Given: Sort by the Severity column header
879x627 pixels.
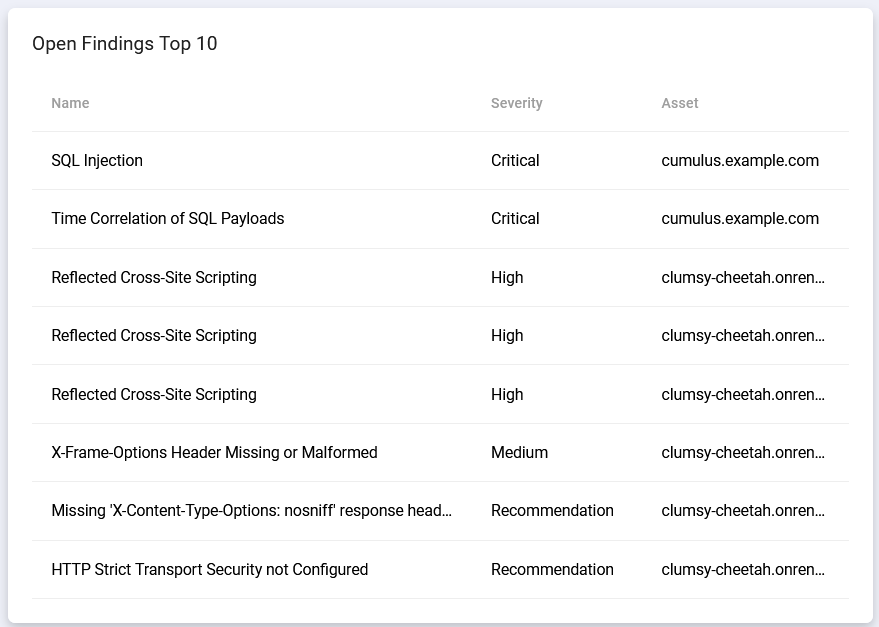Looking at the screenshot, I should click(516, 103).
